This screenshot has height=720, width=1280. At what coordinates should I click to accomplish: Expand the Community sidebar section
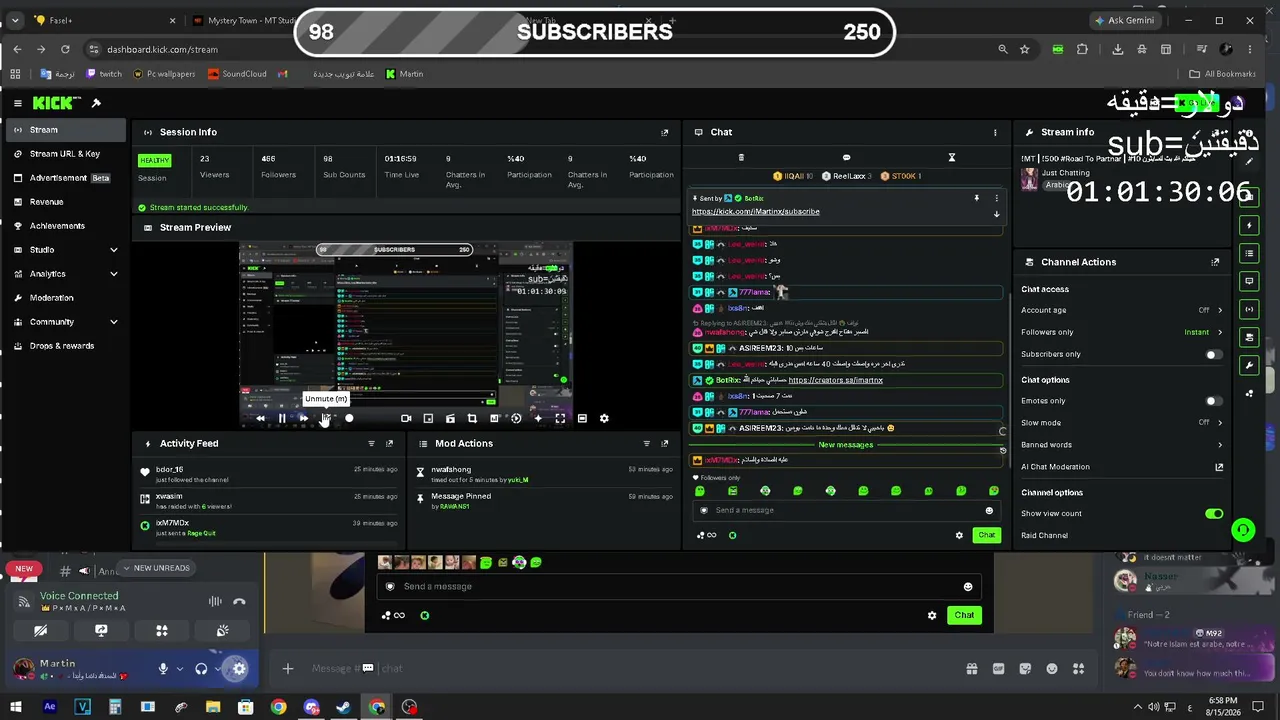64,322
